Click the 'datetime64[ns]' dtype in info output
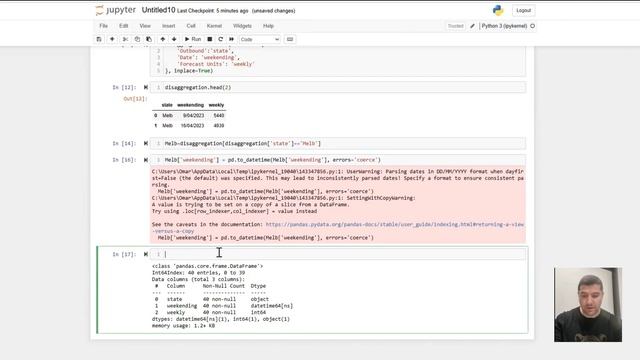Screen dimensions: 640x360 tap(271, 306)
